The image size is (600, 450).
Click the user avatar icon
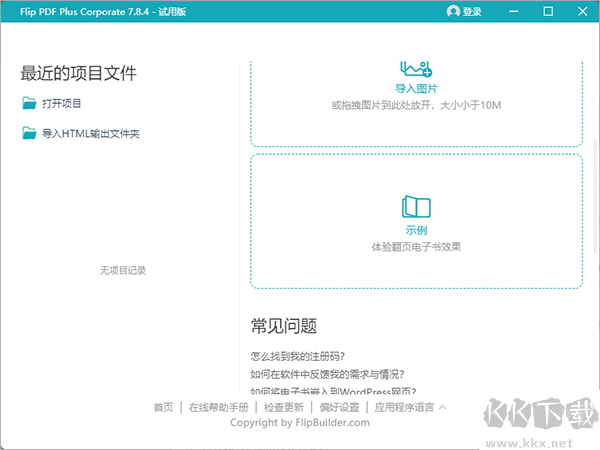(x=453, y=11)
